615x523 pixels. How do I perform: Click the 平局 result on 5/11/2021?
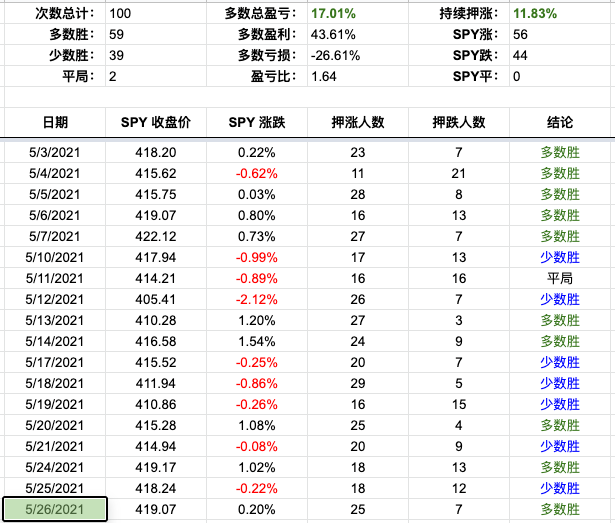point(560,276)
